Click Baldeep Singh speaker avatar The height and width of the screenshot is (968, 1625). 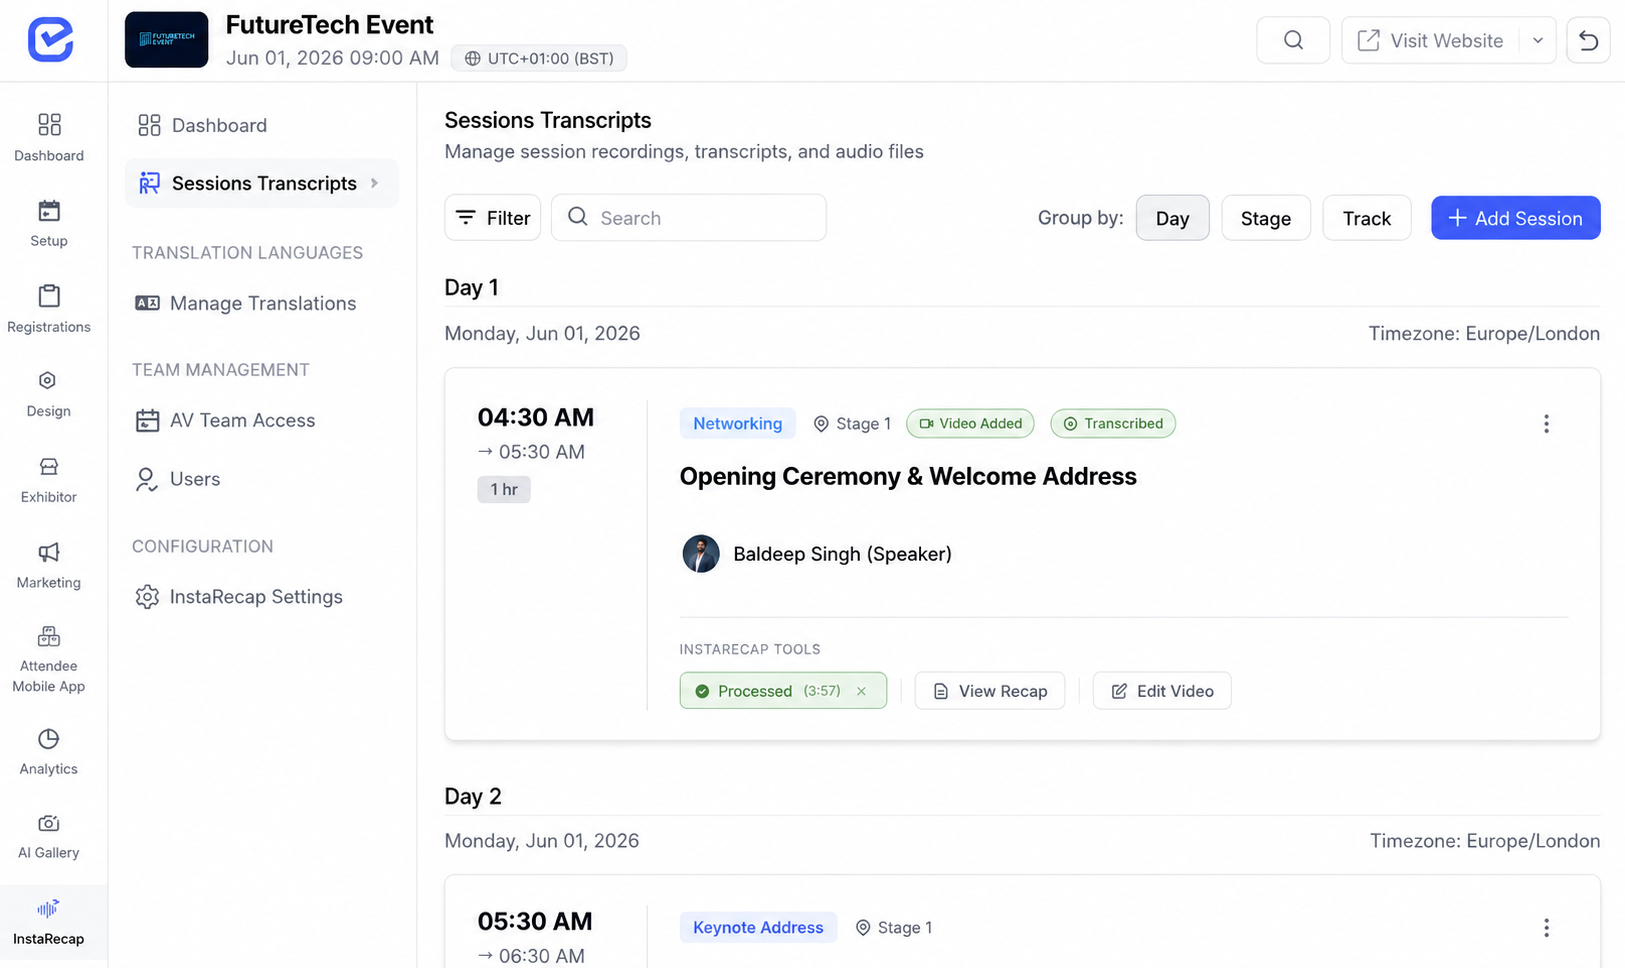click(701, 554)
